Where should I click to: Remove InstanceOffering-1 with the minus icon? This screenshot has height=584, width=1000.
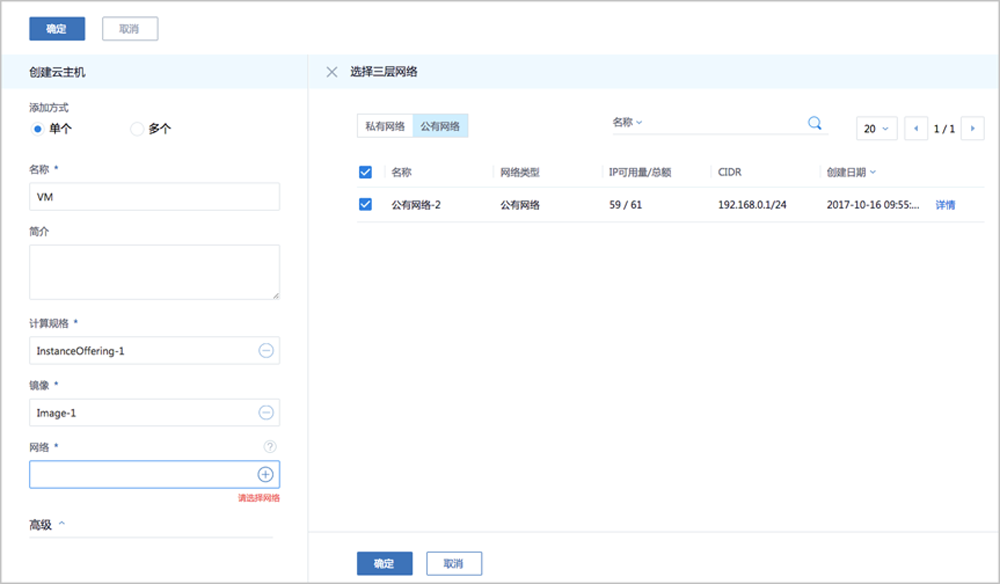266,351
